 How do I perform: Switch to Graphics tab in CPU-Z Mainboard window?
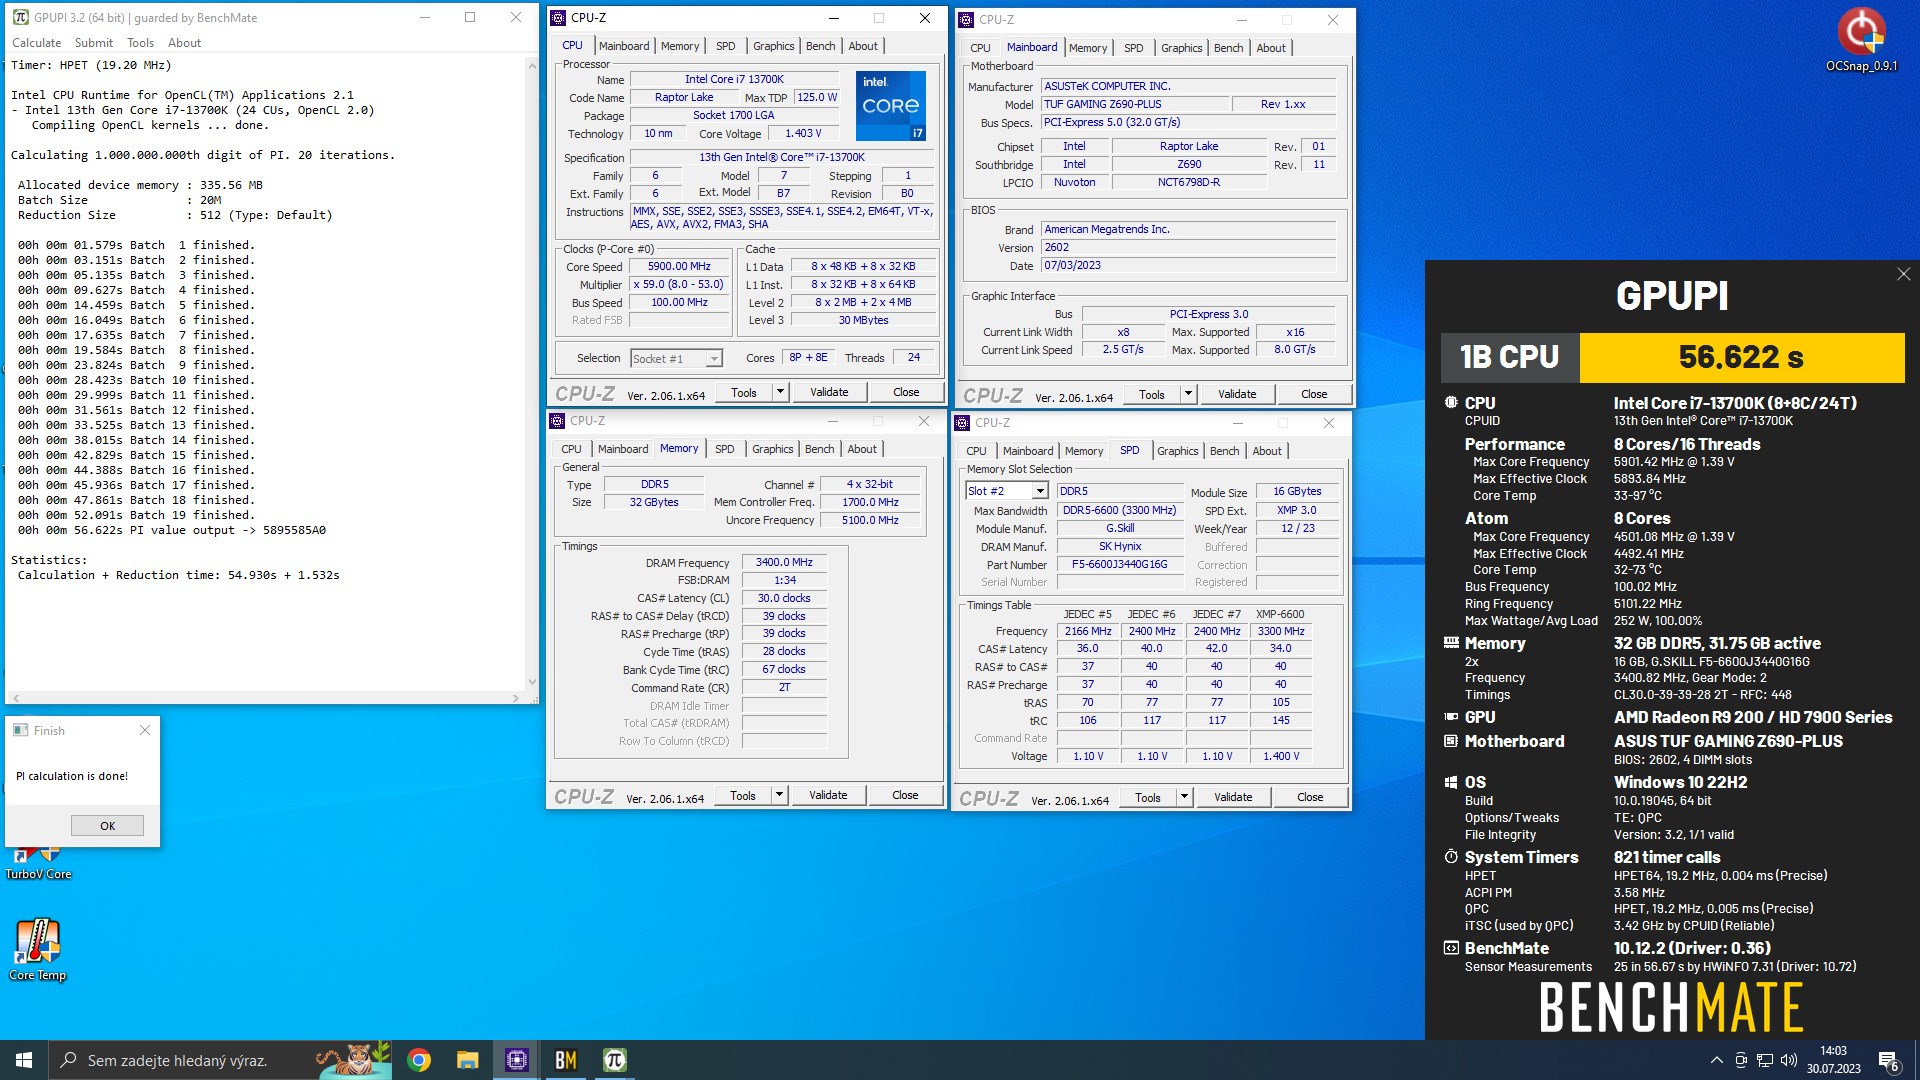click(x=1181, y=48)
